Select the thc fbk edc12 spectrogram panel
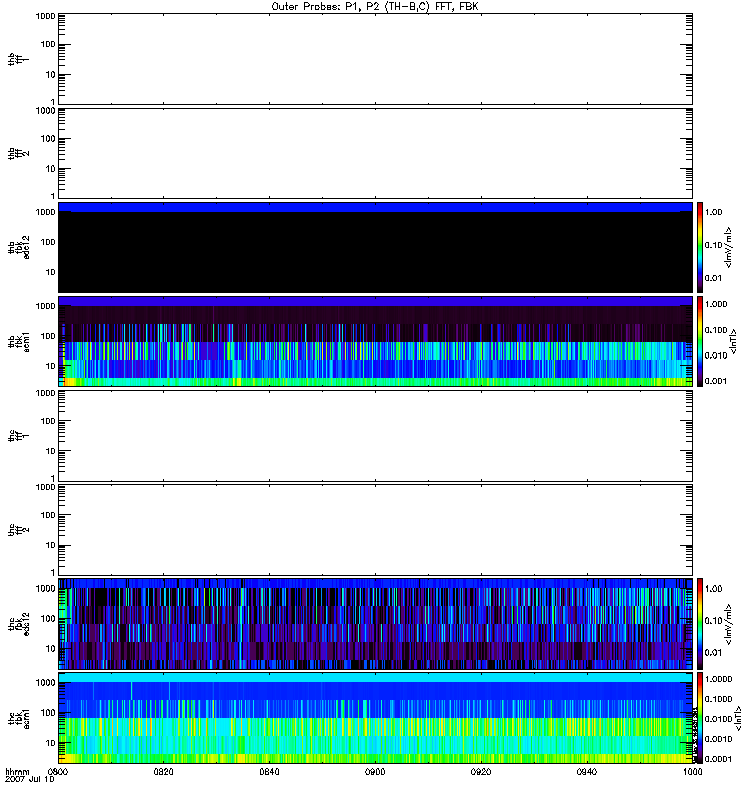Image resolution: width=750 pixels, height=800 pixels. pos(375,624)
